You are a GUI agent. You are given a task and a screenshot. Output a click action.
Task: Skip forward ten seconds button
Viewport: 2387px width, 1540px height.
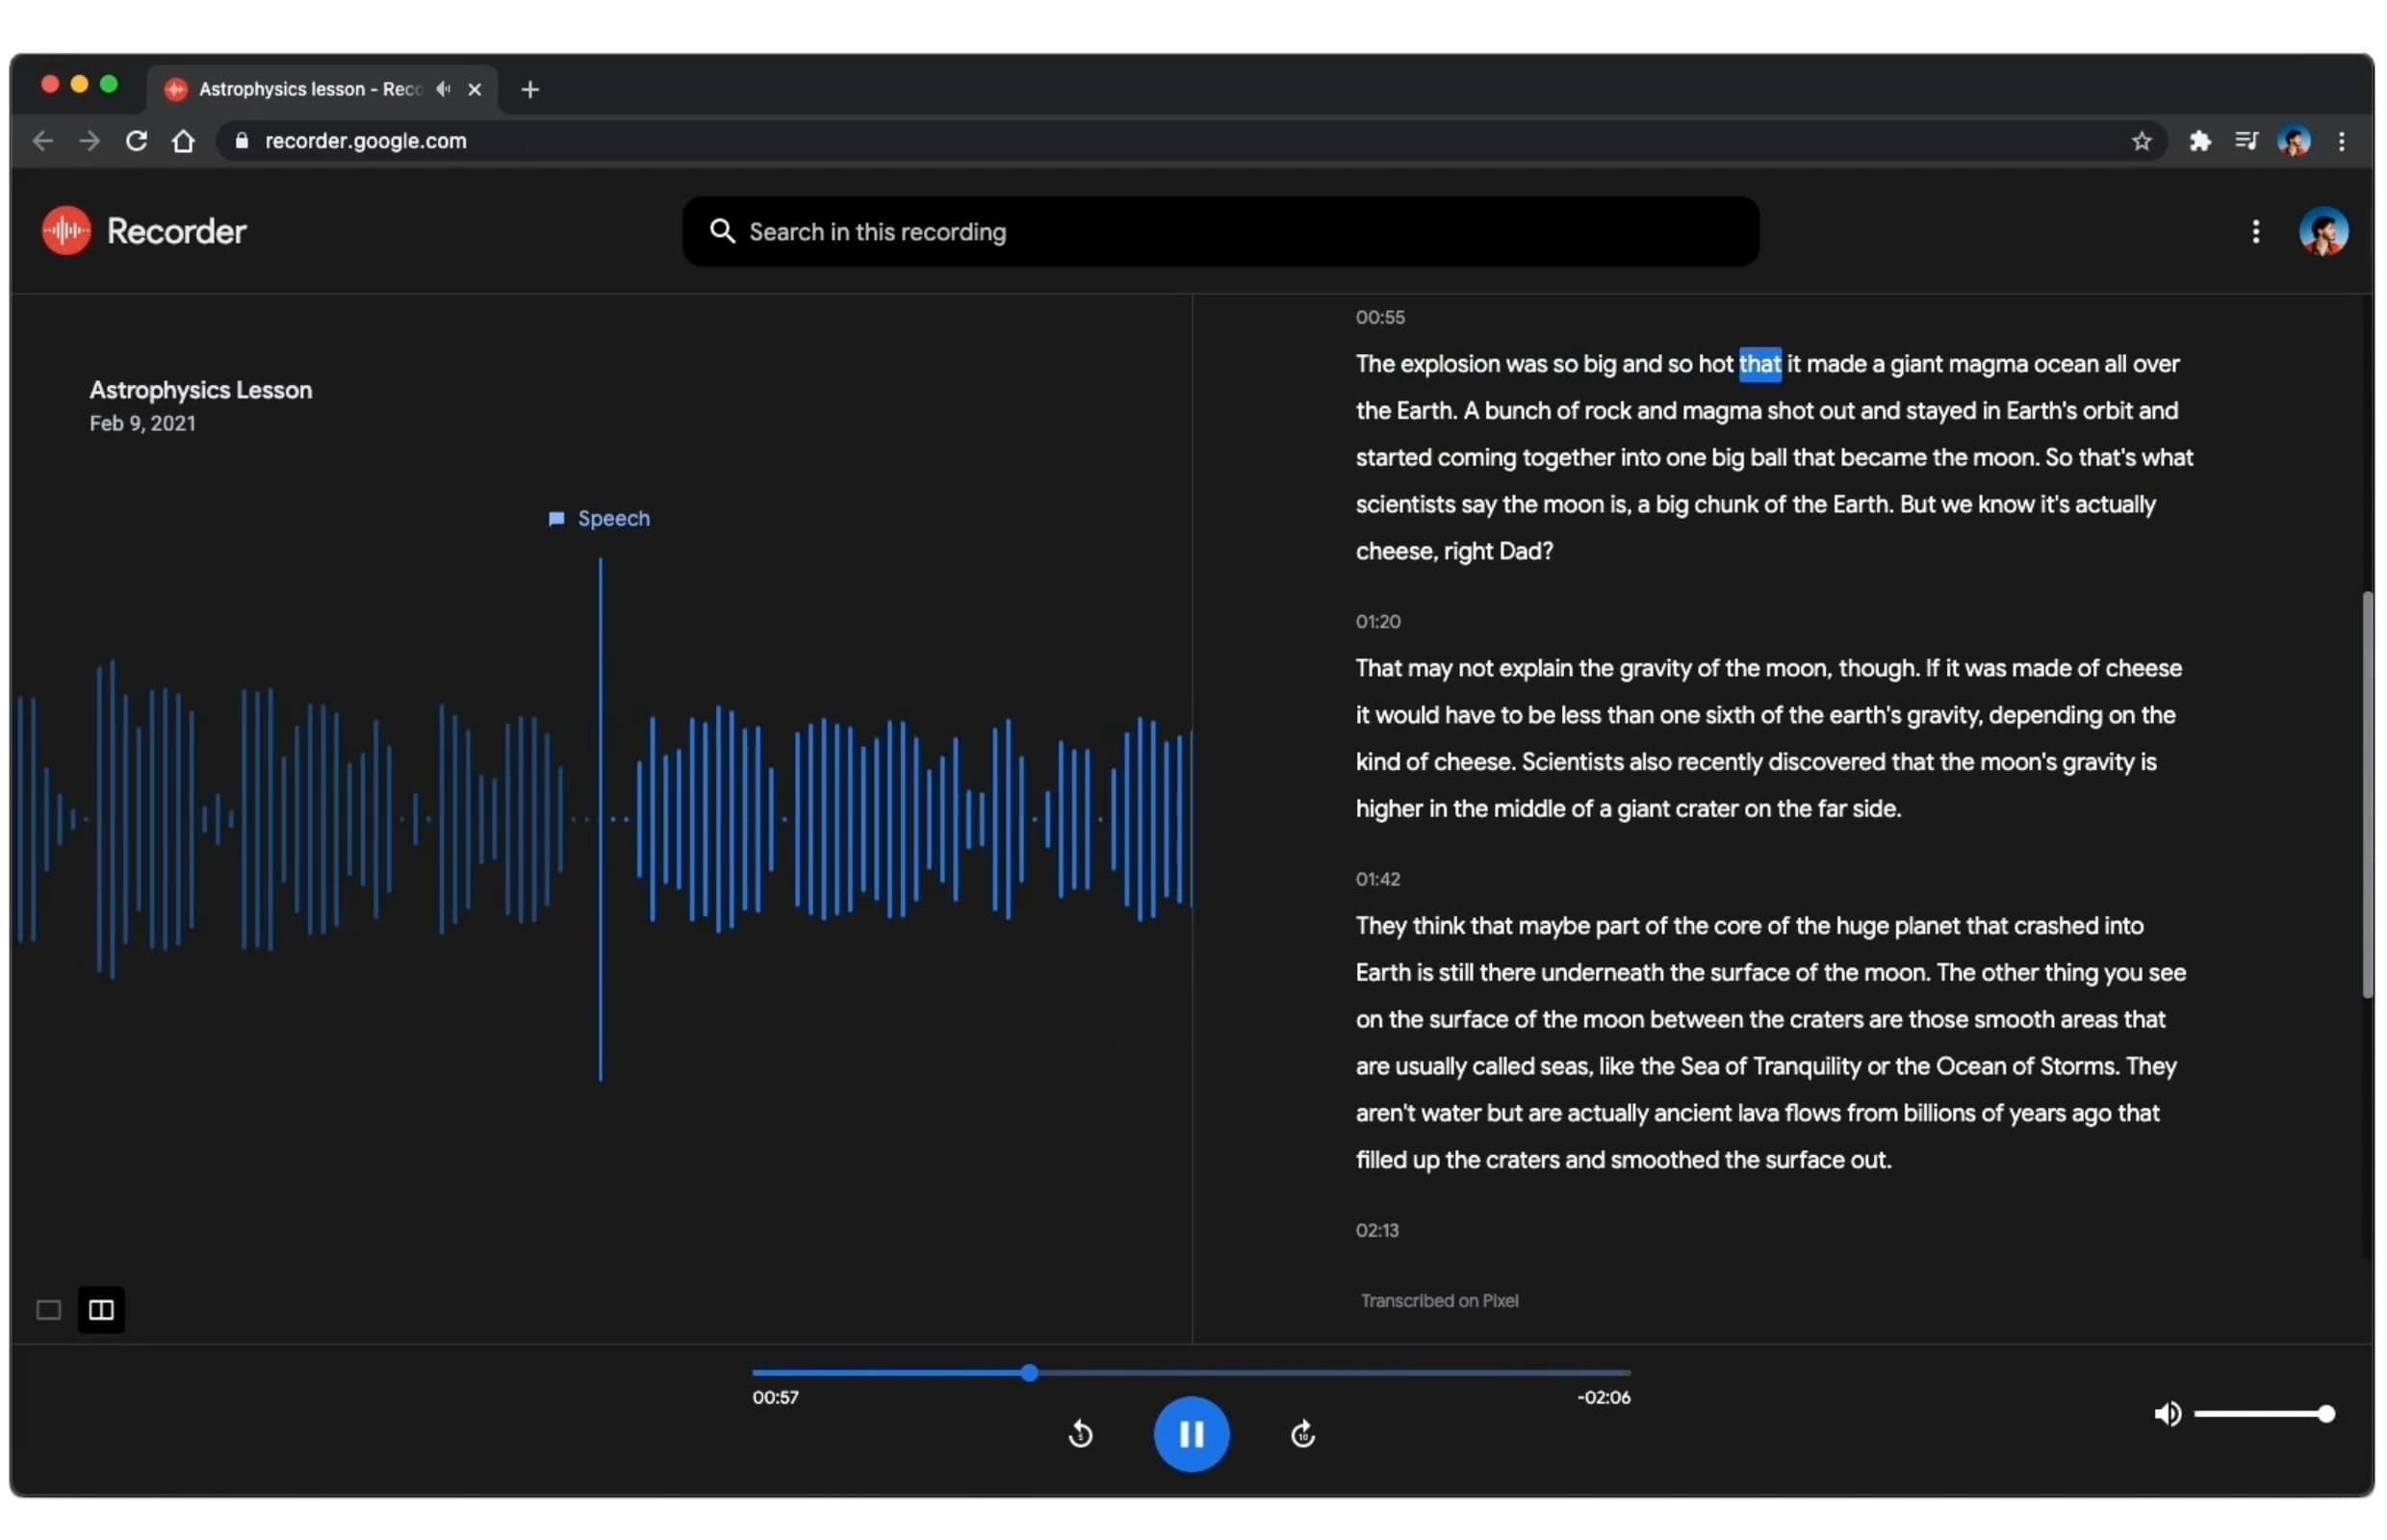click(1301, 1434)
